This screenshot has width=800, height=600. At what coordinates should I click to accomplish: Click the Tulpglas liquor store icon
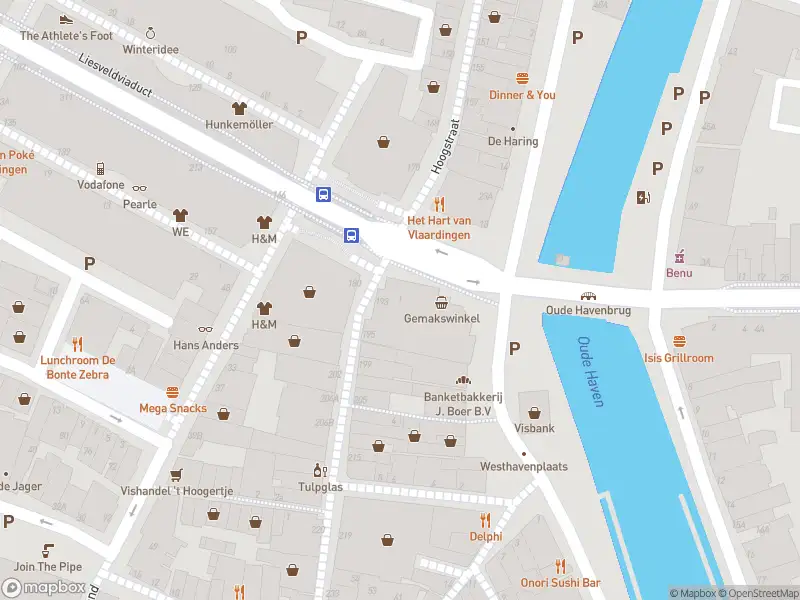pyautogui.click(x=320, y=470)
